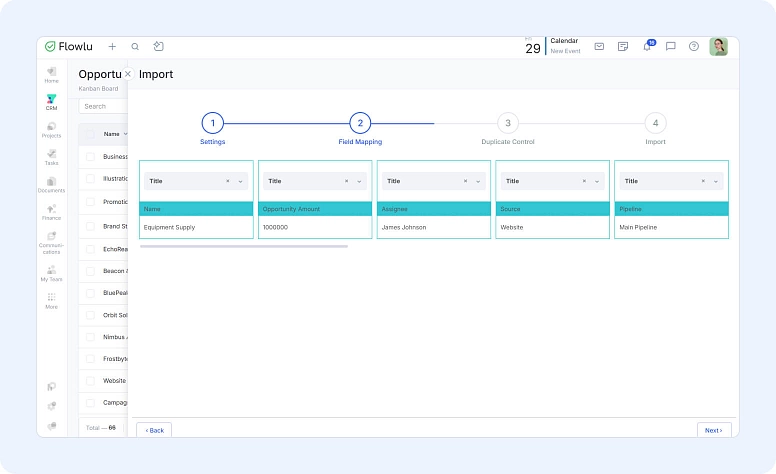776x474 pixels.
Task: Open the Tasks sidebar icon
Action: (51, 156)
